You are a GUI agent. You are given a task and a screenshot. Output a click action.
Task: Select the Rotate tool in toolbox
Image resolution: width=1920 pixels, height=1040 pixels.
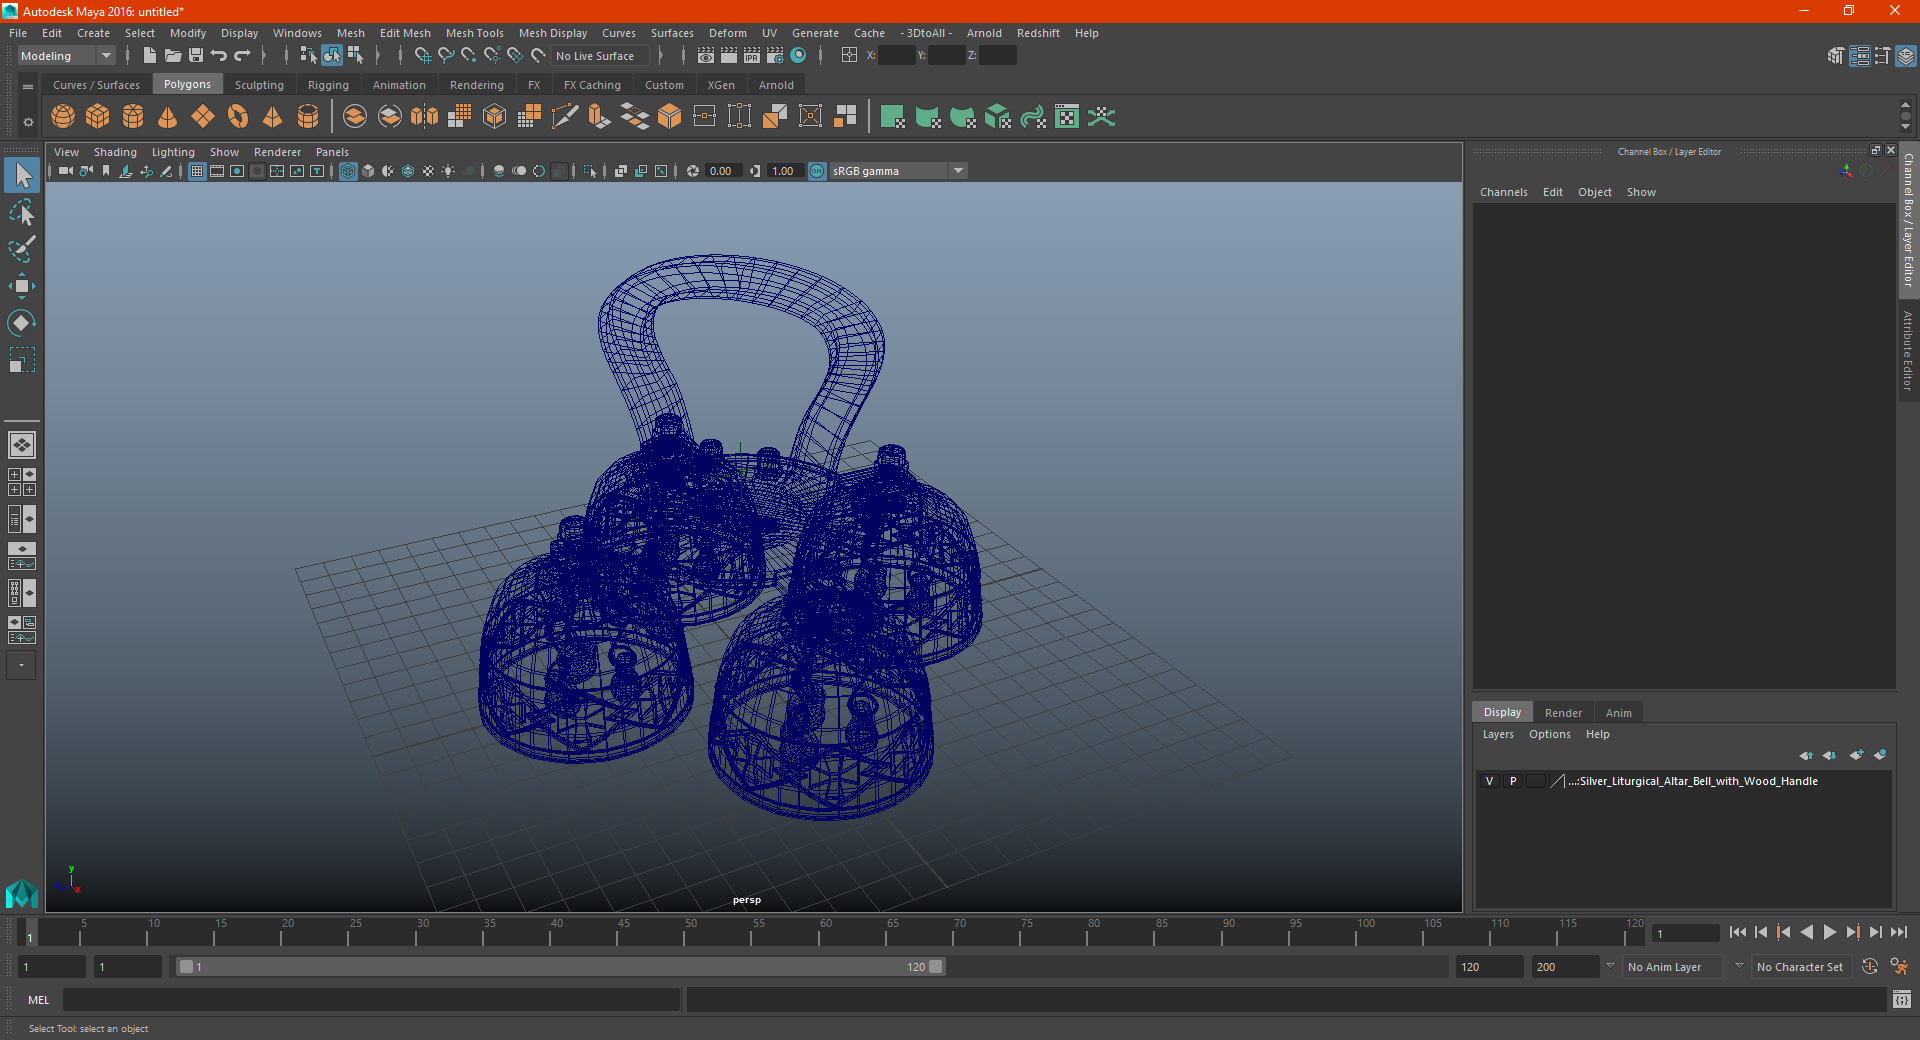pos(21,323)
